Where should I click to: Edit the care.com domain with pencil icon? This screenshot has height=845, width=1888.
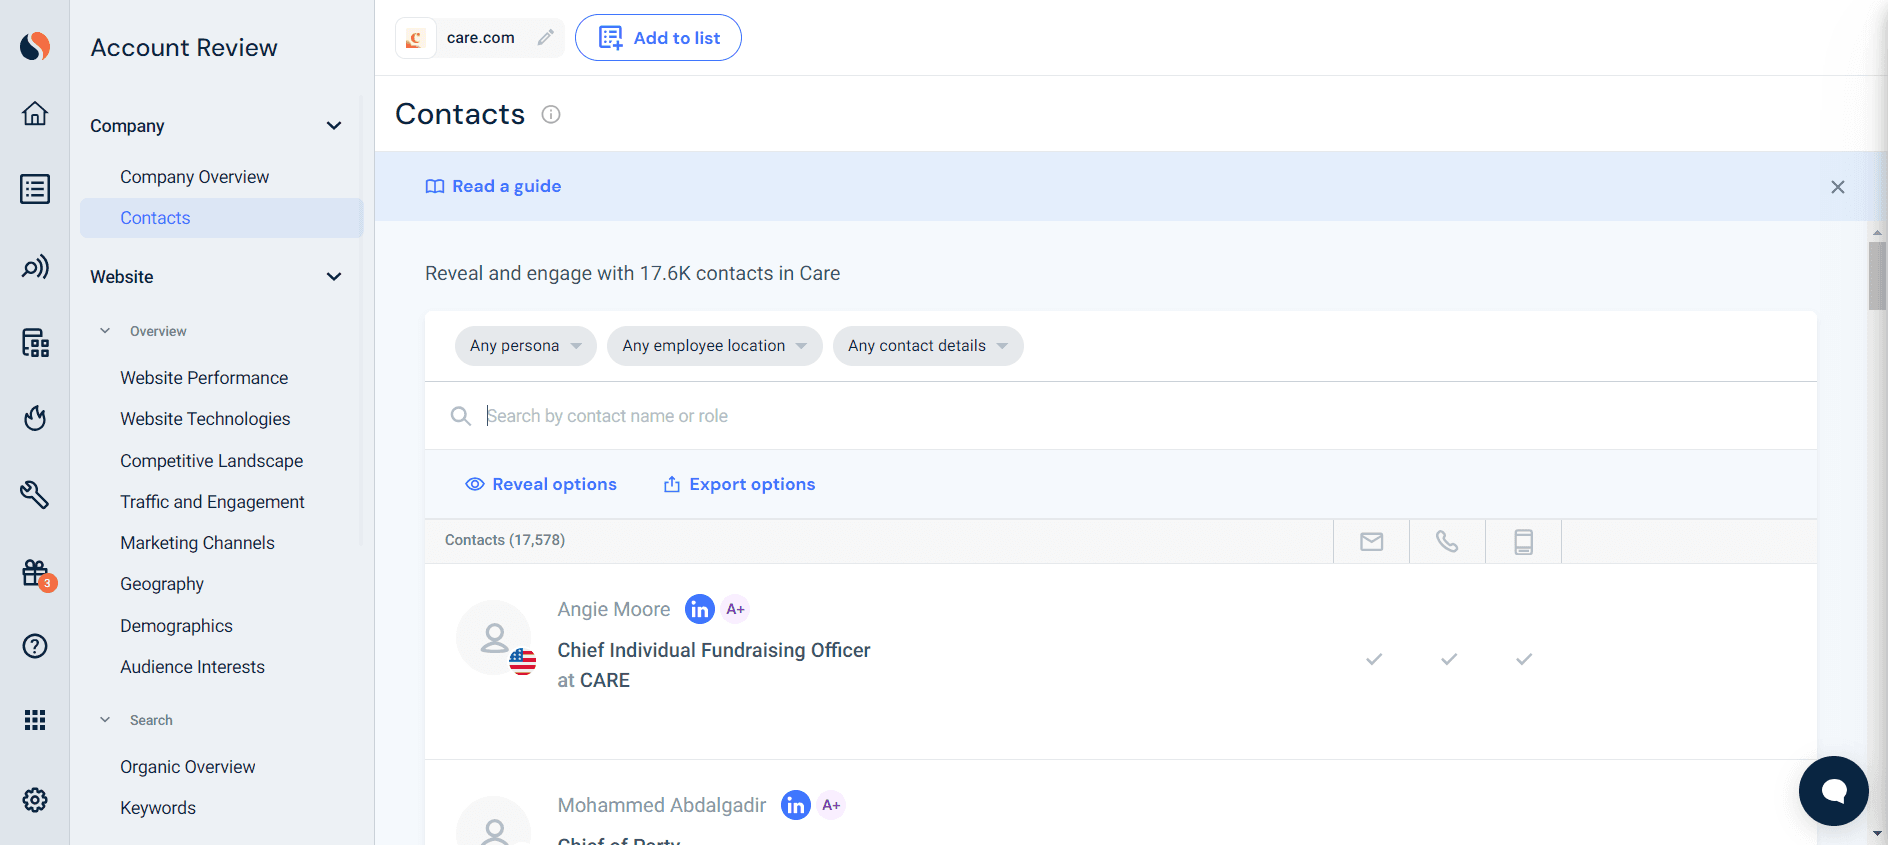point(545,38)
